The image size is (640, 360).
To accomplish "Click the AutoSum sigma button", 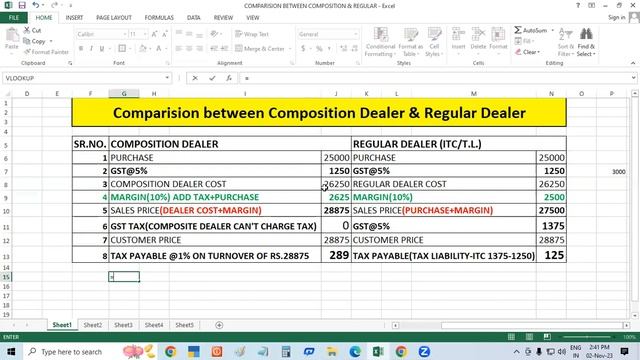I will pos(531,30).
